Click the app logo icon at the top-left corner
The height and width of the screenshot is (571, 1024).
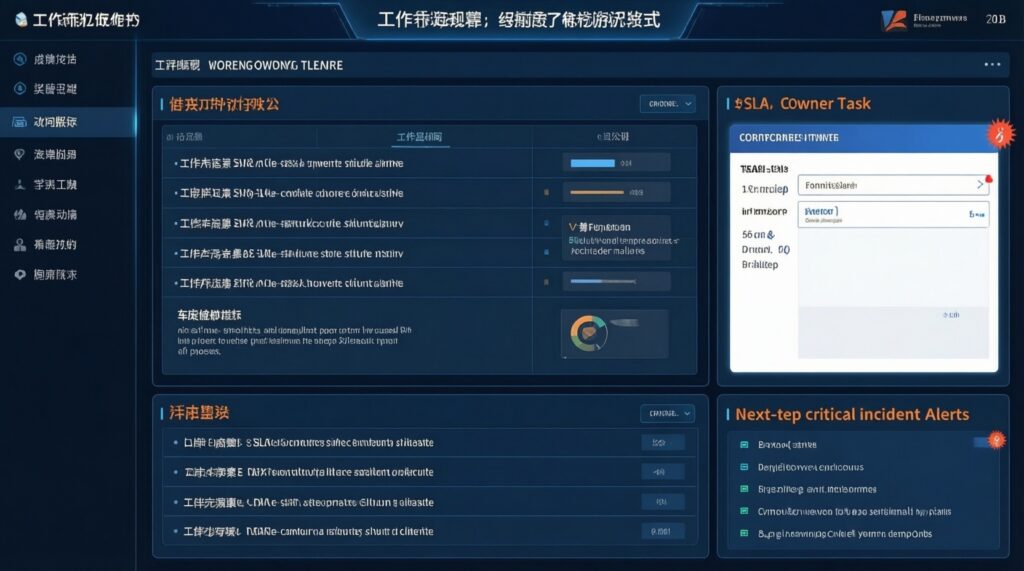[x=21, y=20]
